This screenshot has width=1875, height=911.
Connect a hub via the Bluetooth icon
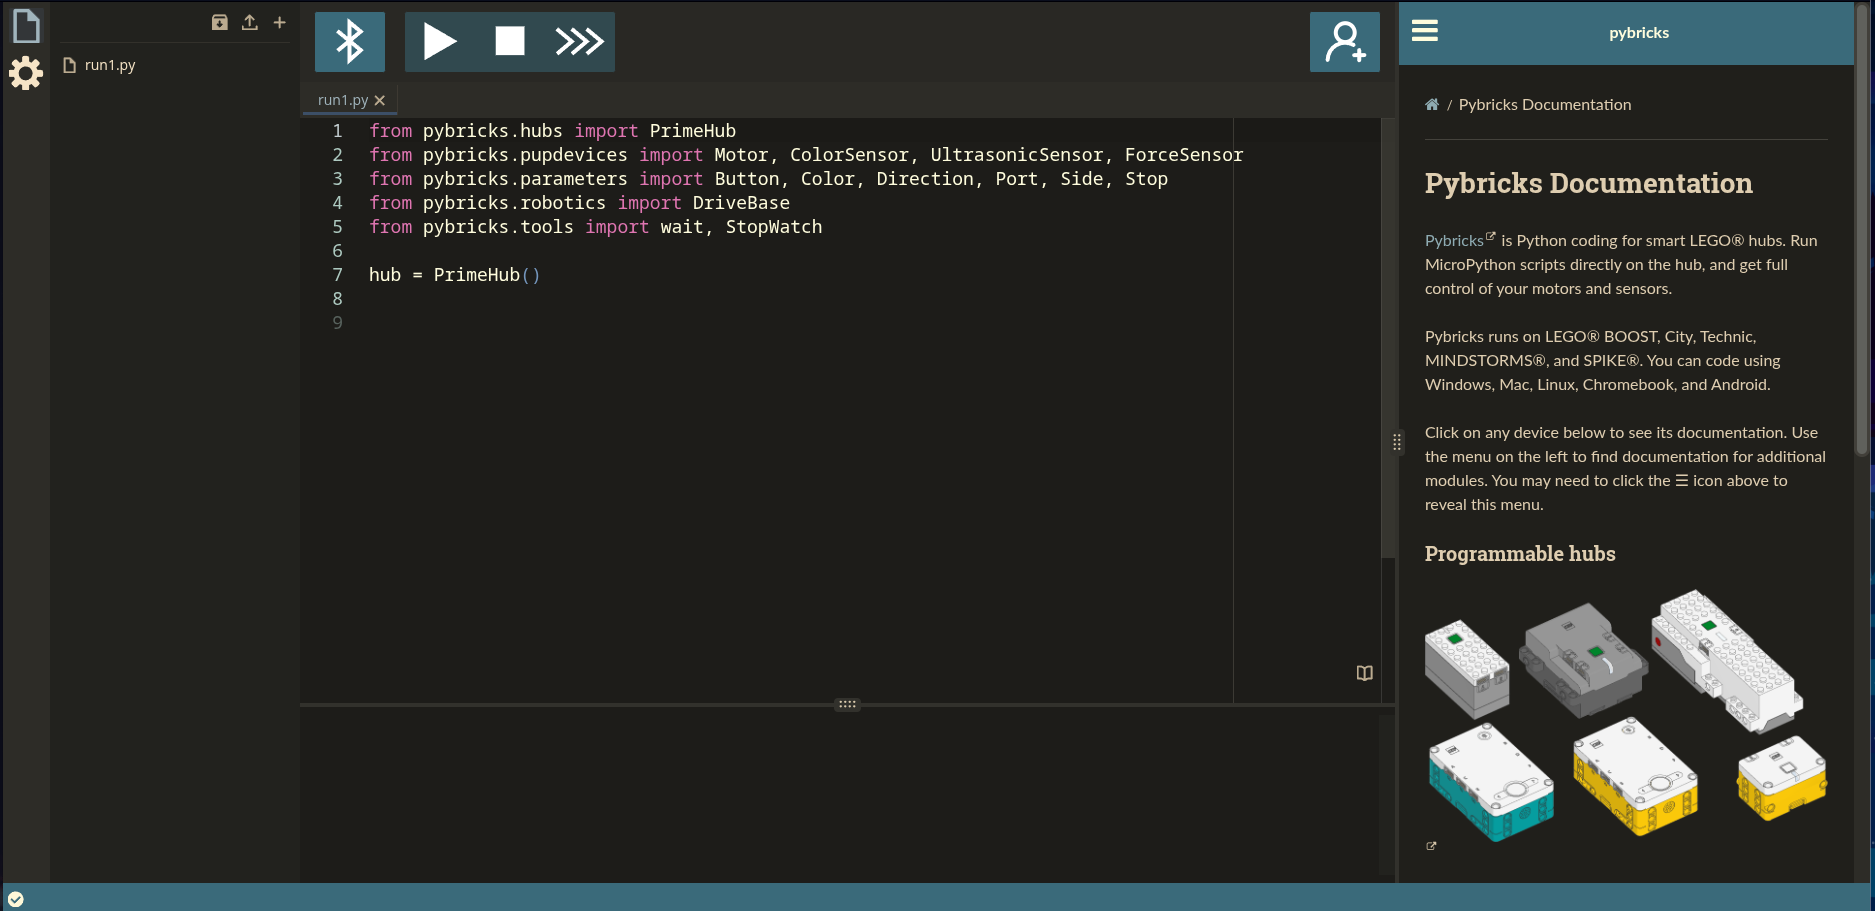[x=349, y=41]
